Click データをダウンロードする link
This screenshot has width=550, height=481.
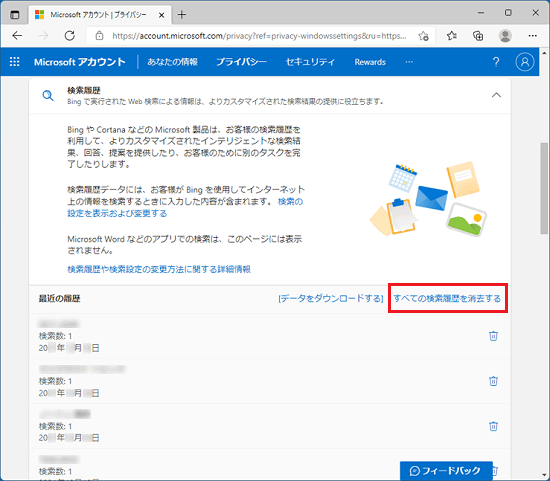pyautogui.click(x=330, y=299)
